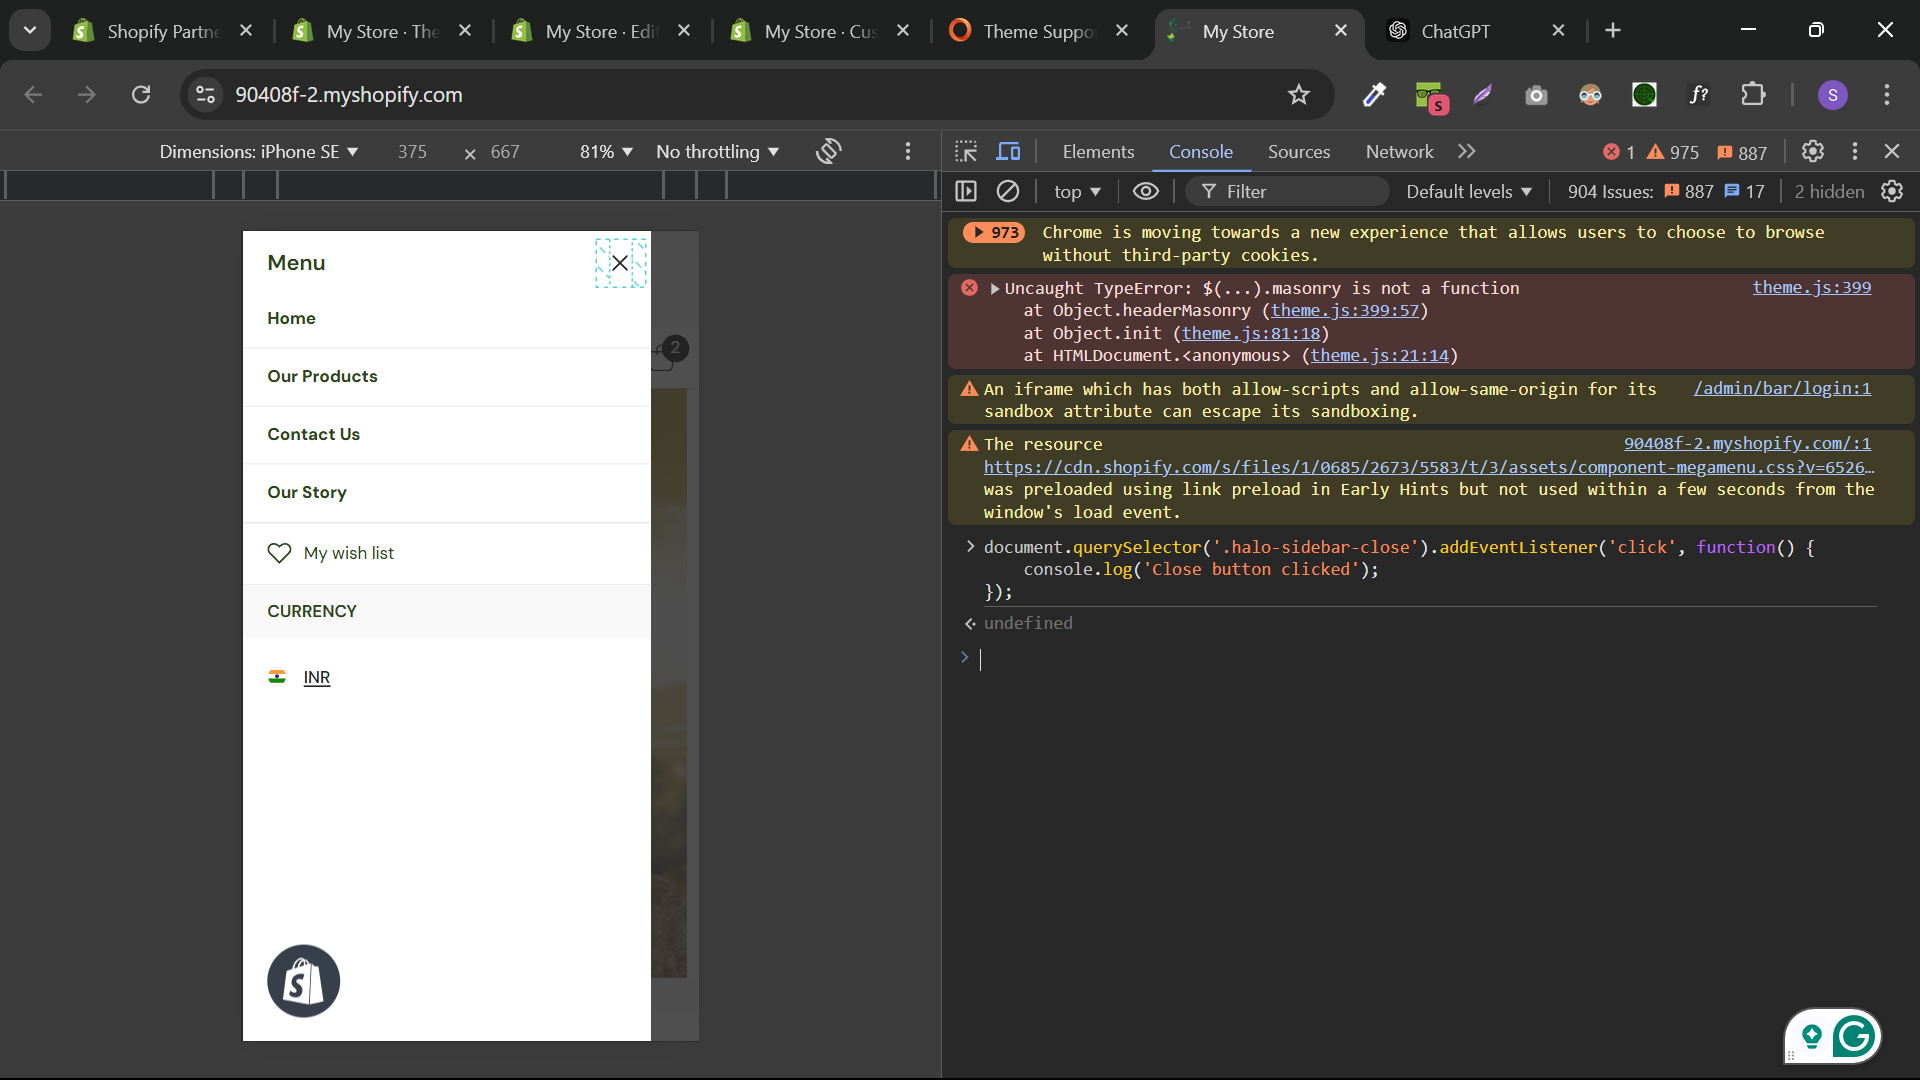The width and height of the screenshot is (1920, 1080).
Task: Click the live expression eye icon
Action: (1146, 191)
